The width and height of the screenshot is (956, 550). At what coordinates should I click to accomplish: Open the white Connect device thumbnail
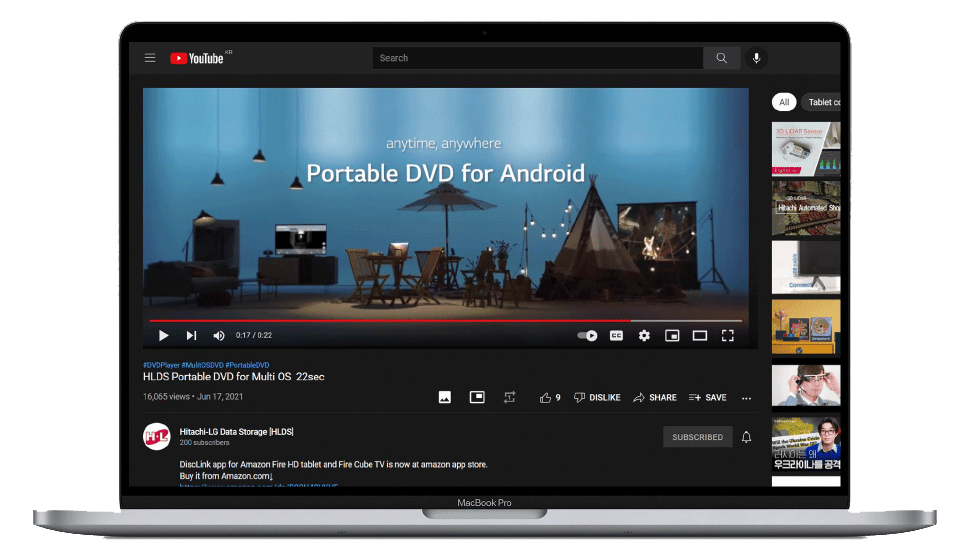click(806, 268)
